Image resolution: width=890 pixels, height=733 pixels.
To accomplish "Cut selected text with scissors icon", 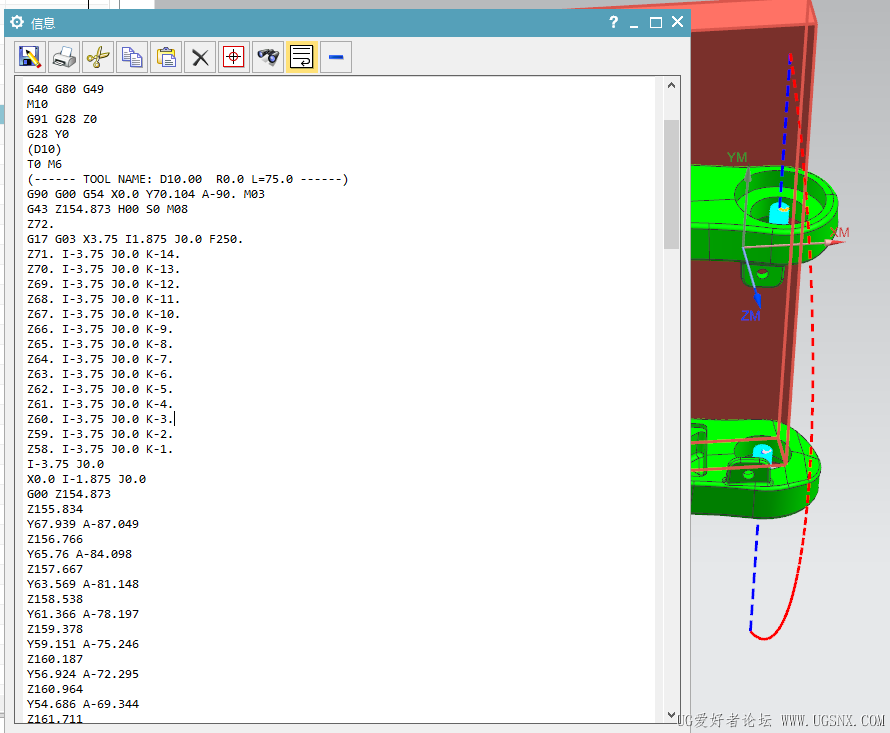I will (x=98, y=57).
